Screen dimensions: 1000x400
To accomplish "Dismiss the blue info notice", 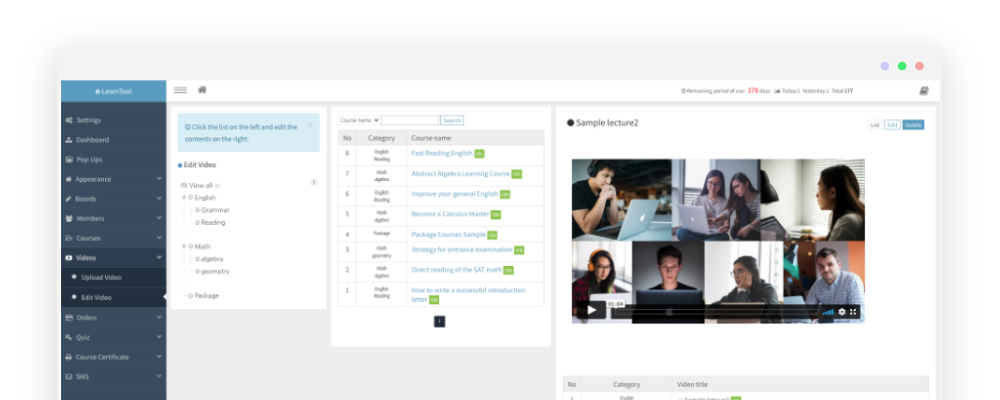I will tap(310, 126).
